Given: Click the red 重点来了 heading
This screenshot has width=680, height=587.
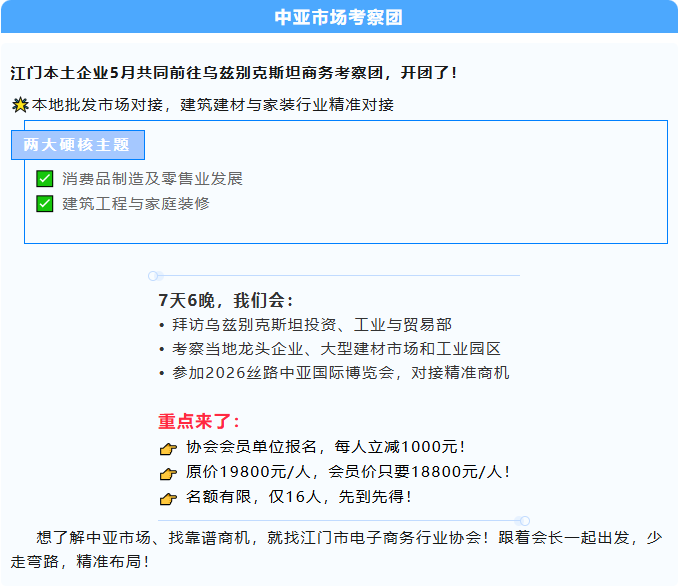Looking at the screenshot, I should point(199,421).
